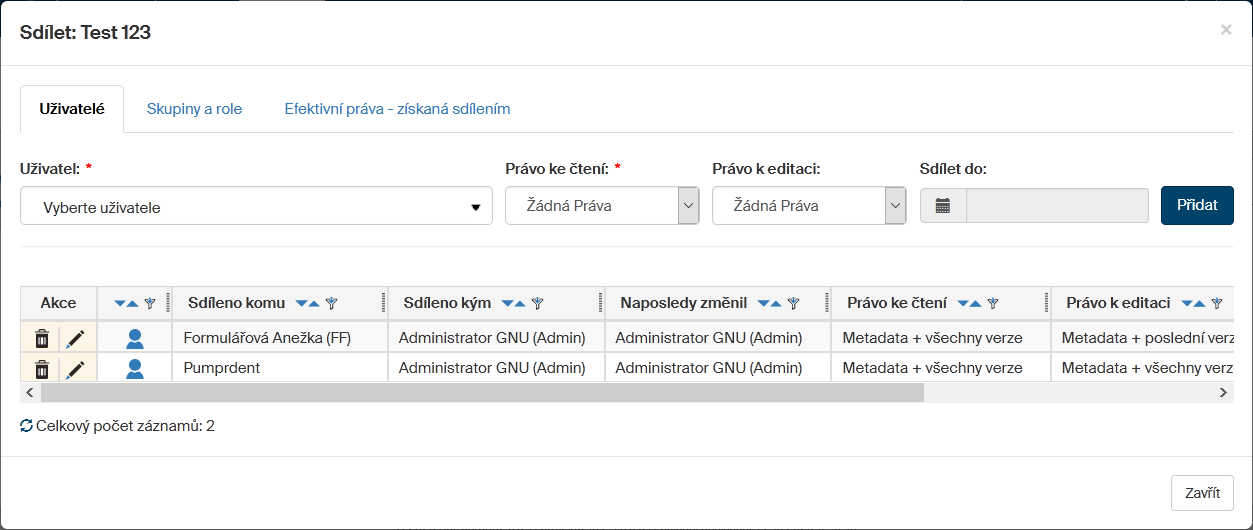
Task: Sort the Právo ke čtení column
Action: 969,304
